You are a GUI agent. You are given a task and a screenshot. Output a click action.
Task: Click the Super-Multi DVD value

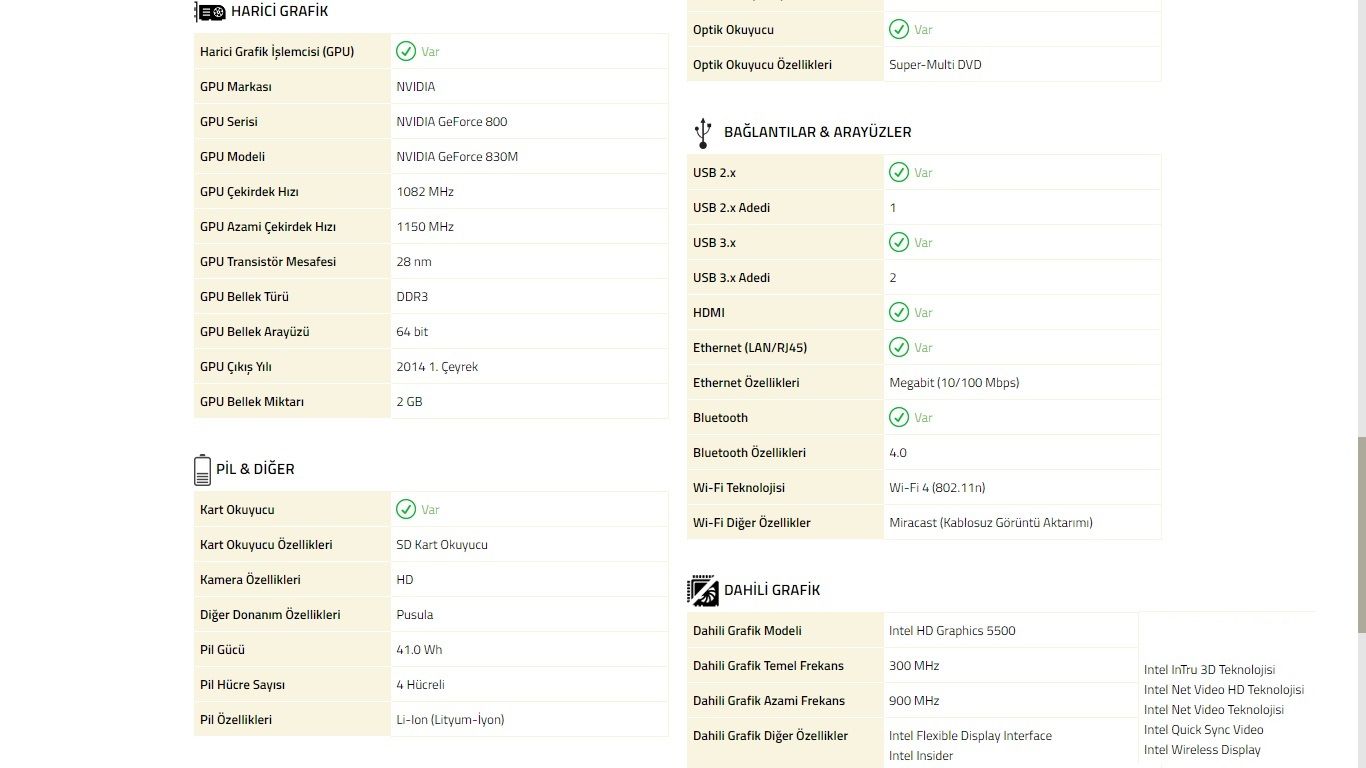[935, 65]
